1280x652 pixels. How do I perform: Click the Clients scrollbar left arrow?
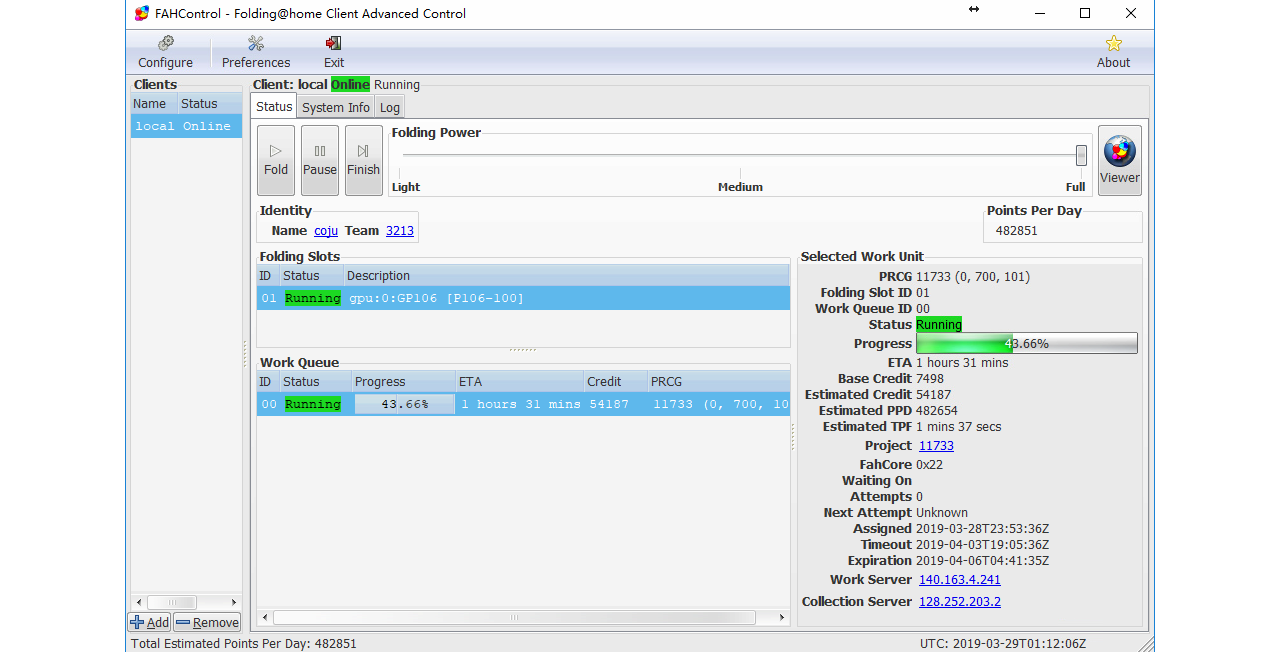pyautogui.click(x=137, y=603)
